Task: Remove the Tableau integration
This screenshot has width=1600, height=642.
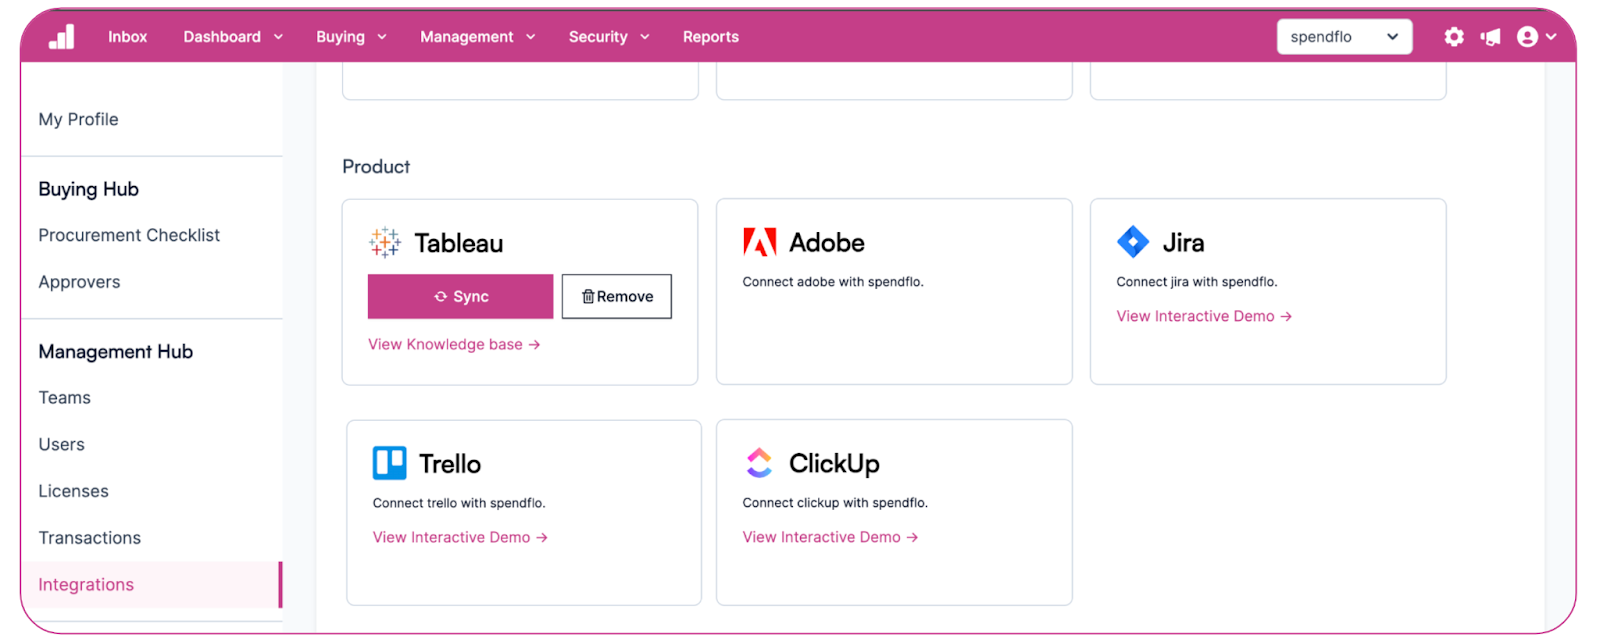Action: [617, 296]
